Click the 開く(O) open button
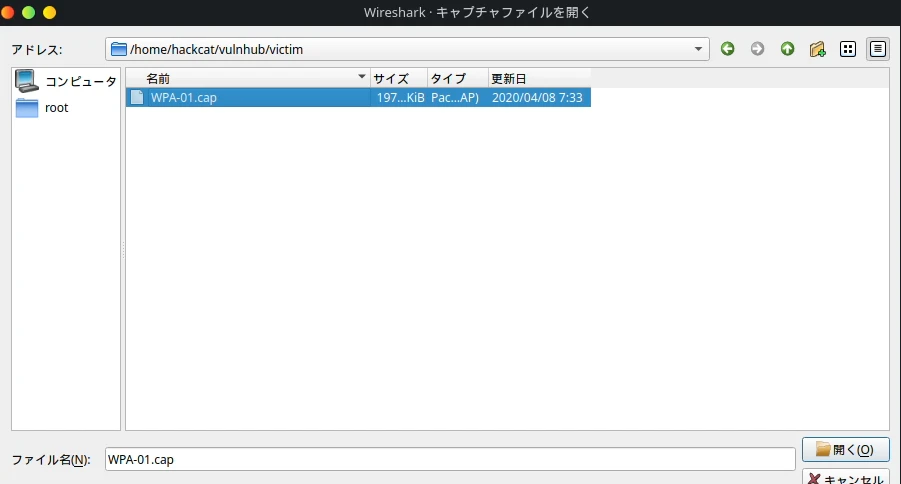 [x=845, y=450]
